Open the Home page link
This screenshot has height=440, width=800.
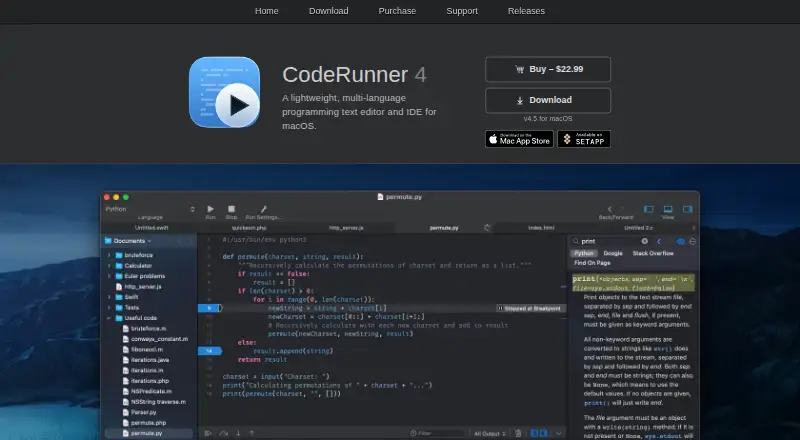click(266, 11)
